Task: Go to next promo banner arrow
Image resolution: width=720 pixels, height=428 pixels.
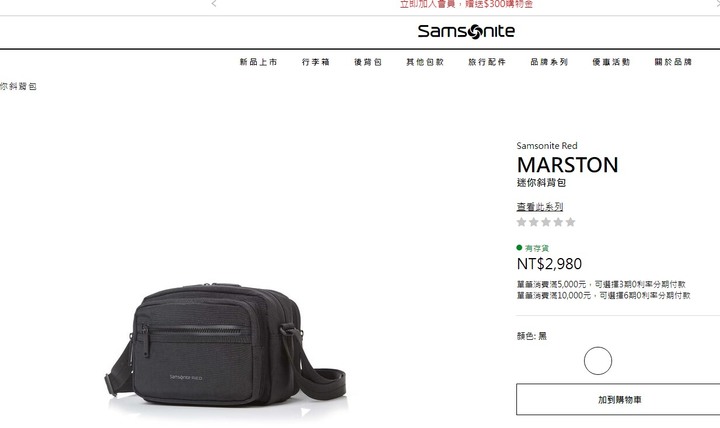Action: [715, 4]
